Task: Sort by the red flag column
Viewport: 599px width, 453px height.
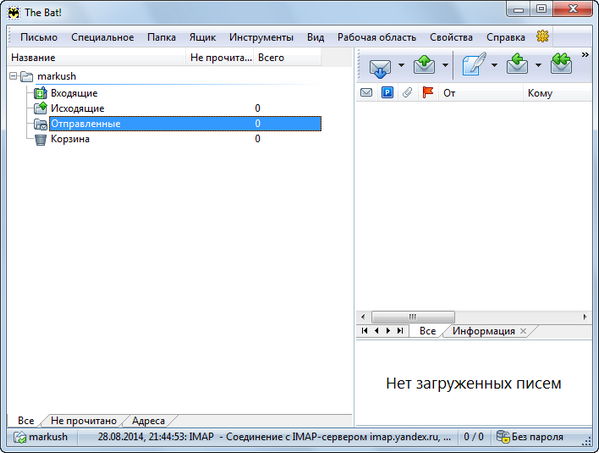Action: pyautogui.click(x=428, y=92)
